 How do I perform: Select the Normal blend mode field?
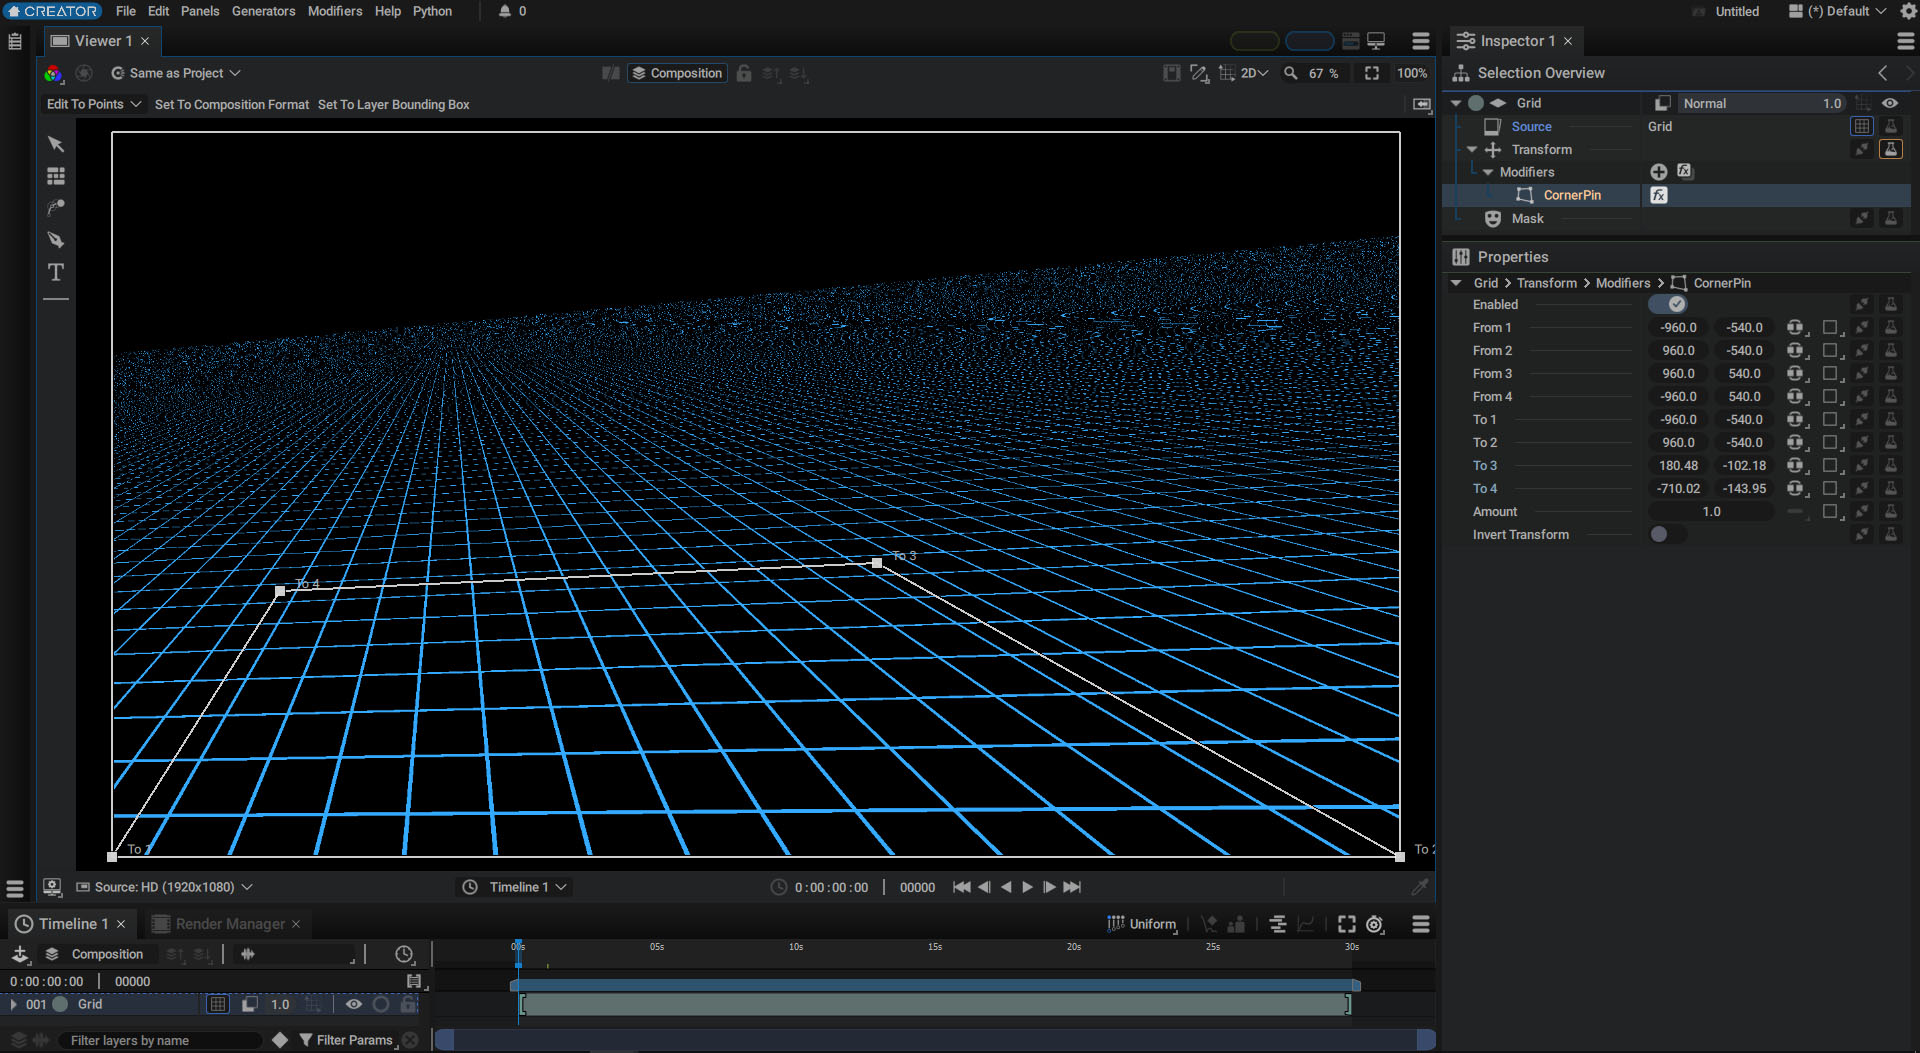point(1762,103)
